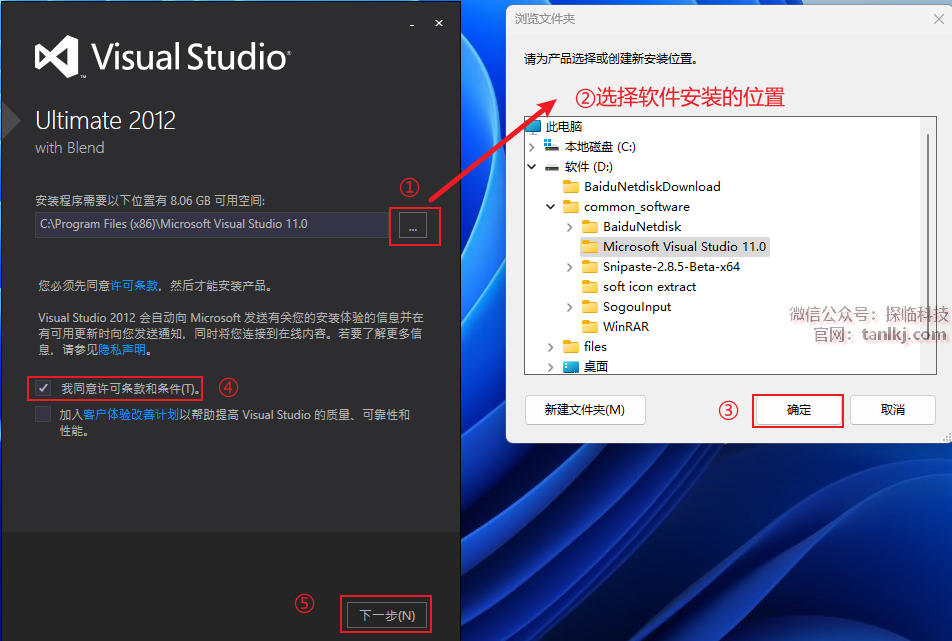Click the soft icon extract folder icon
The width and height of the screenshot is (952, 641).
point(590,287)
